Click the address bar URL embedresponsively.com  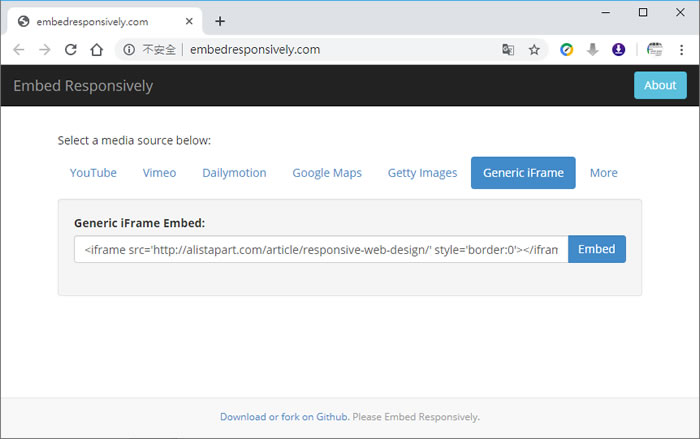pyautogui.click(x=255, y=50)
